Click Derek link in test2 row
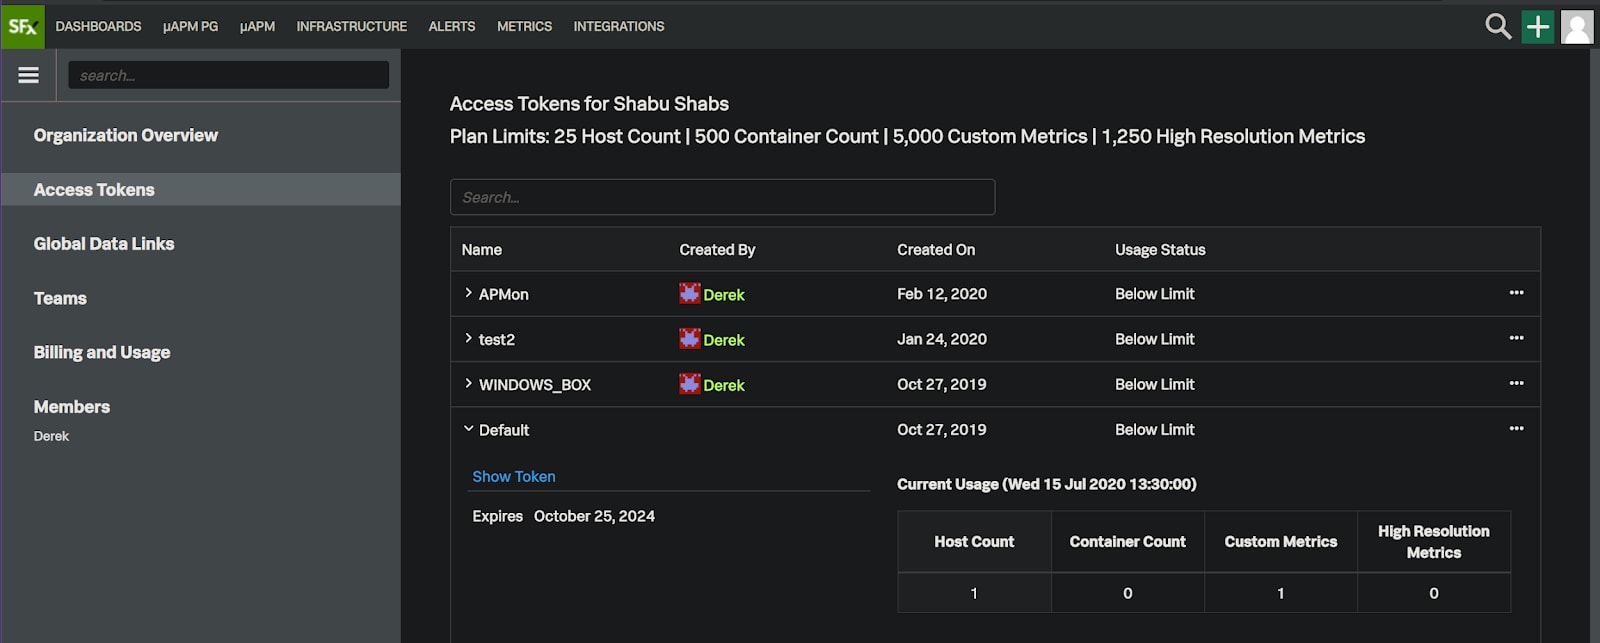 (724, 340)
